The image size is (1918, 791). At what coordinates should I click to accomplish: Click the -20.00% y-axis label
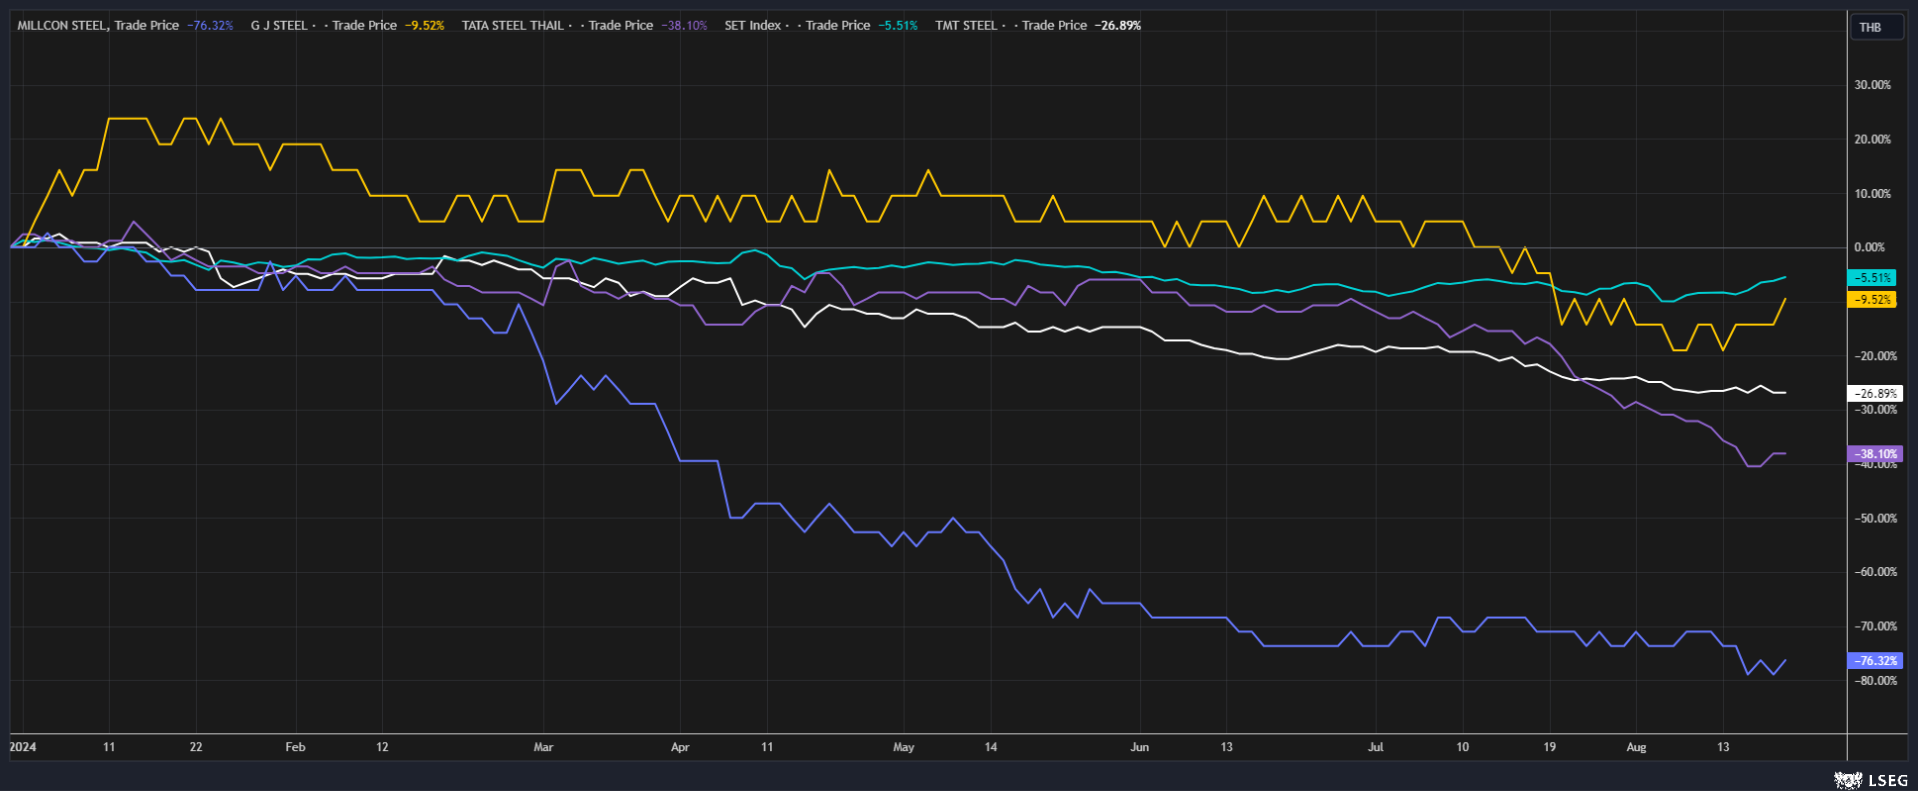(1874, 356)
